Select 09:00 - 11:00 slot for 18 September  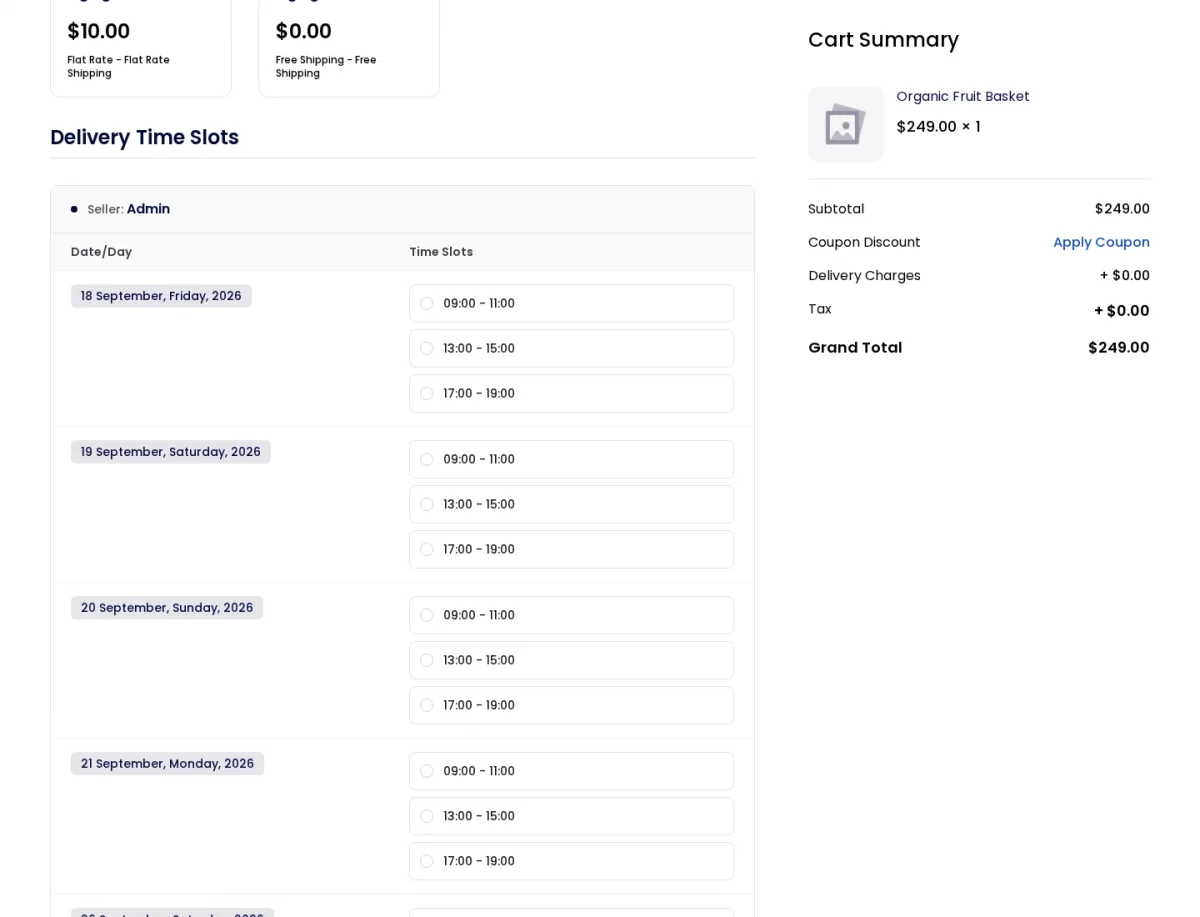pos(571,303)
